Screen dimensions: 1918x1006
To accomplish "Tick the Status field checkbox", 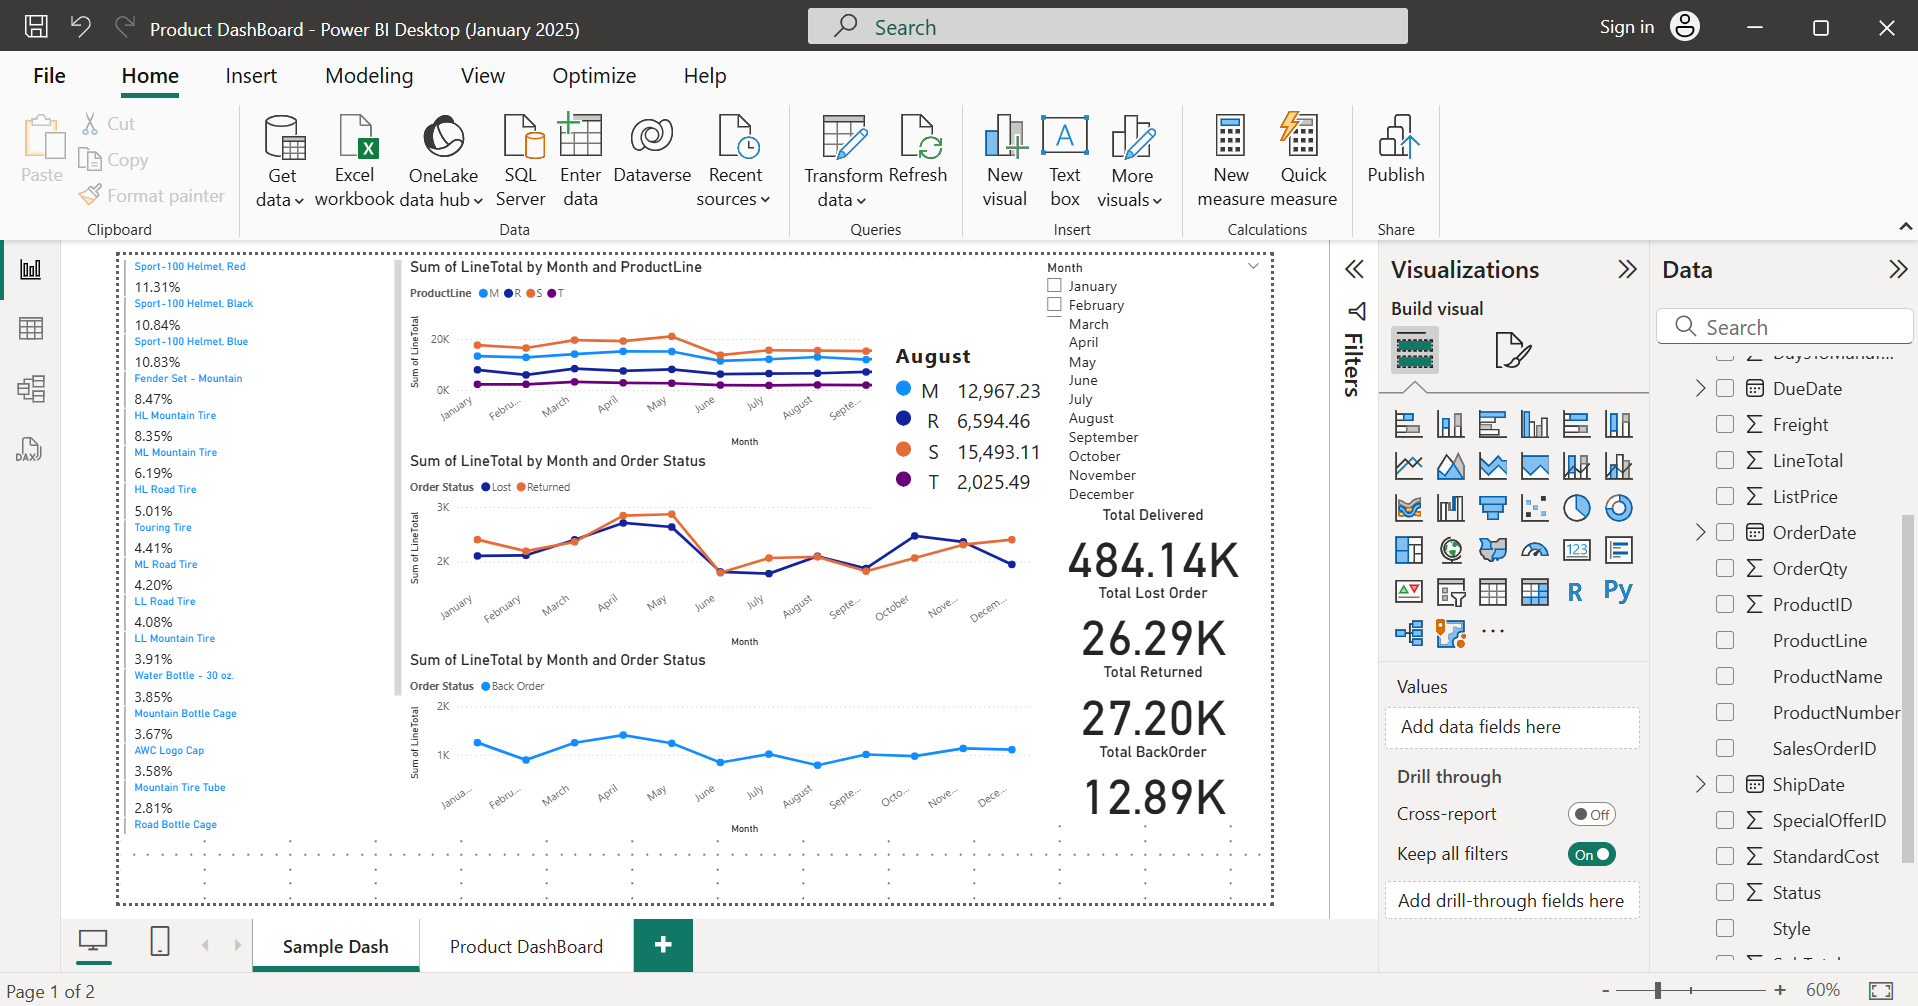I will click(x=1725, y=892).
